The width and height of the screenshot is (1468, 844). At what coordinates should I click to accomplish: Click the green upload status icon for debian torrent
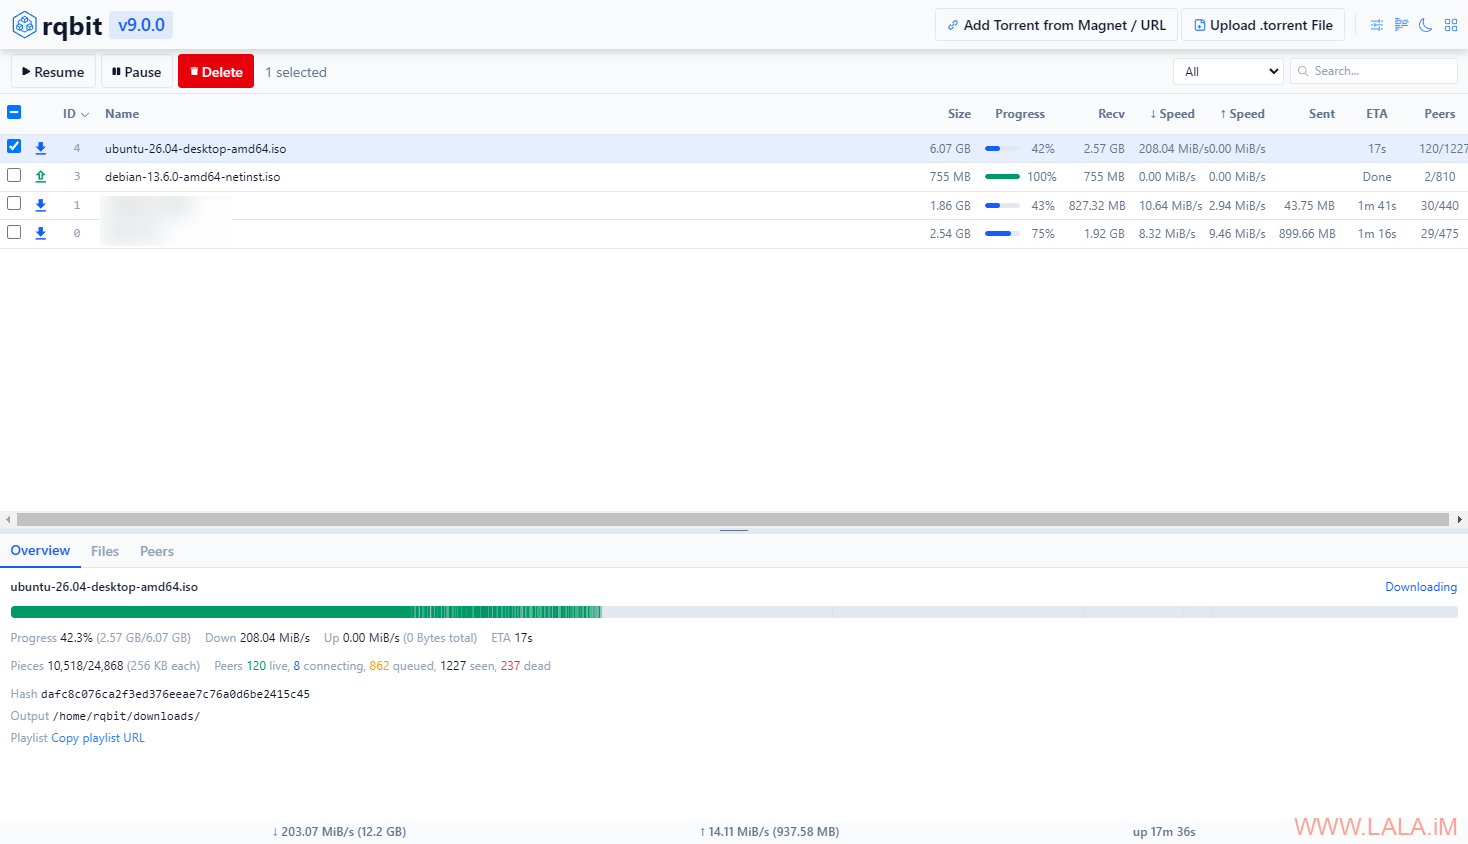coord(41,176)
